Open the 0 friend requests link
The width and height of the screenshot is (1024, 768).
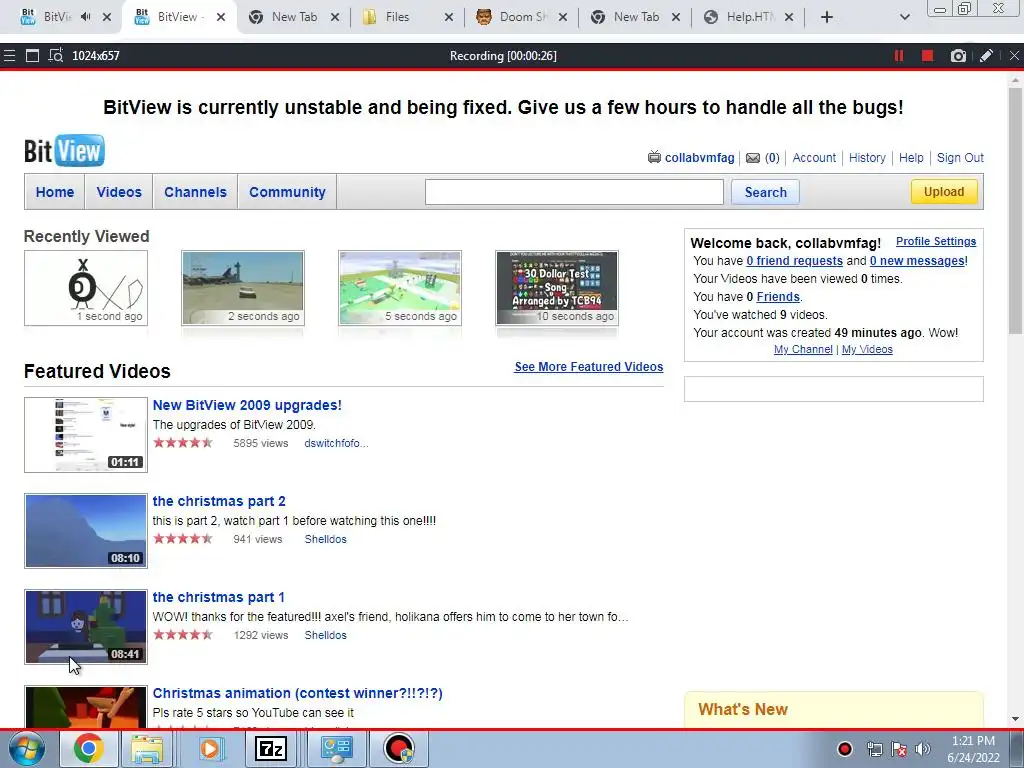(x=794, y=261)
